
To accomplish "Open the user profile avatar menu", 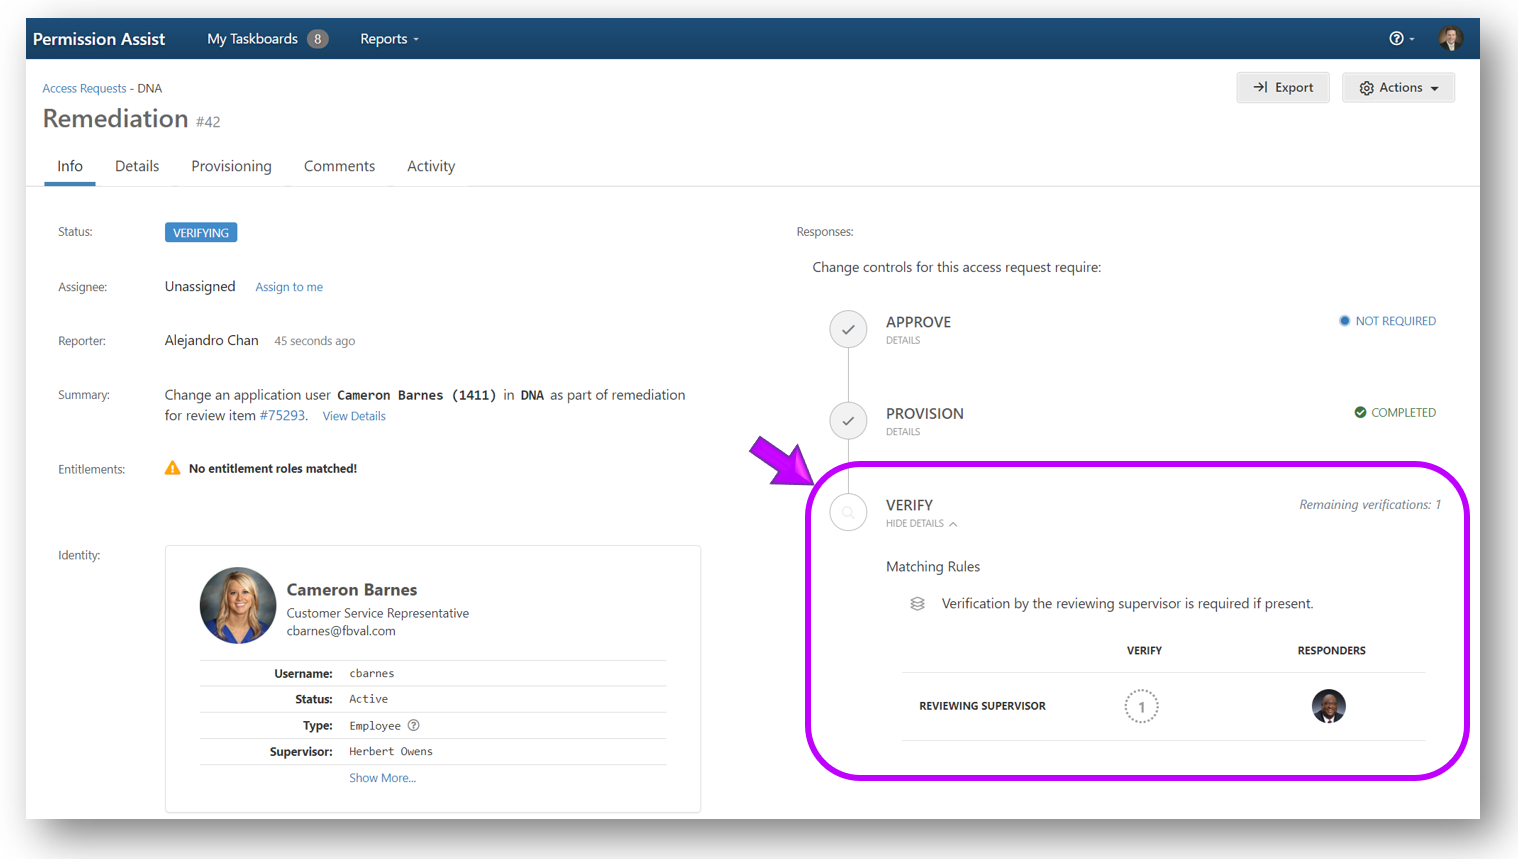I will [x=1450, y=39].
